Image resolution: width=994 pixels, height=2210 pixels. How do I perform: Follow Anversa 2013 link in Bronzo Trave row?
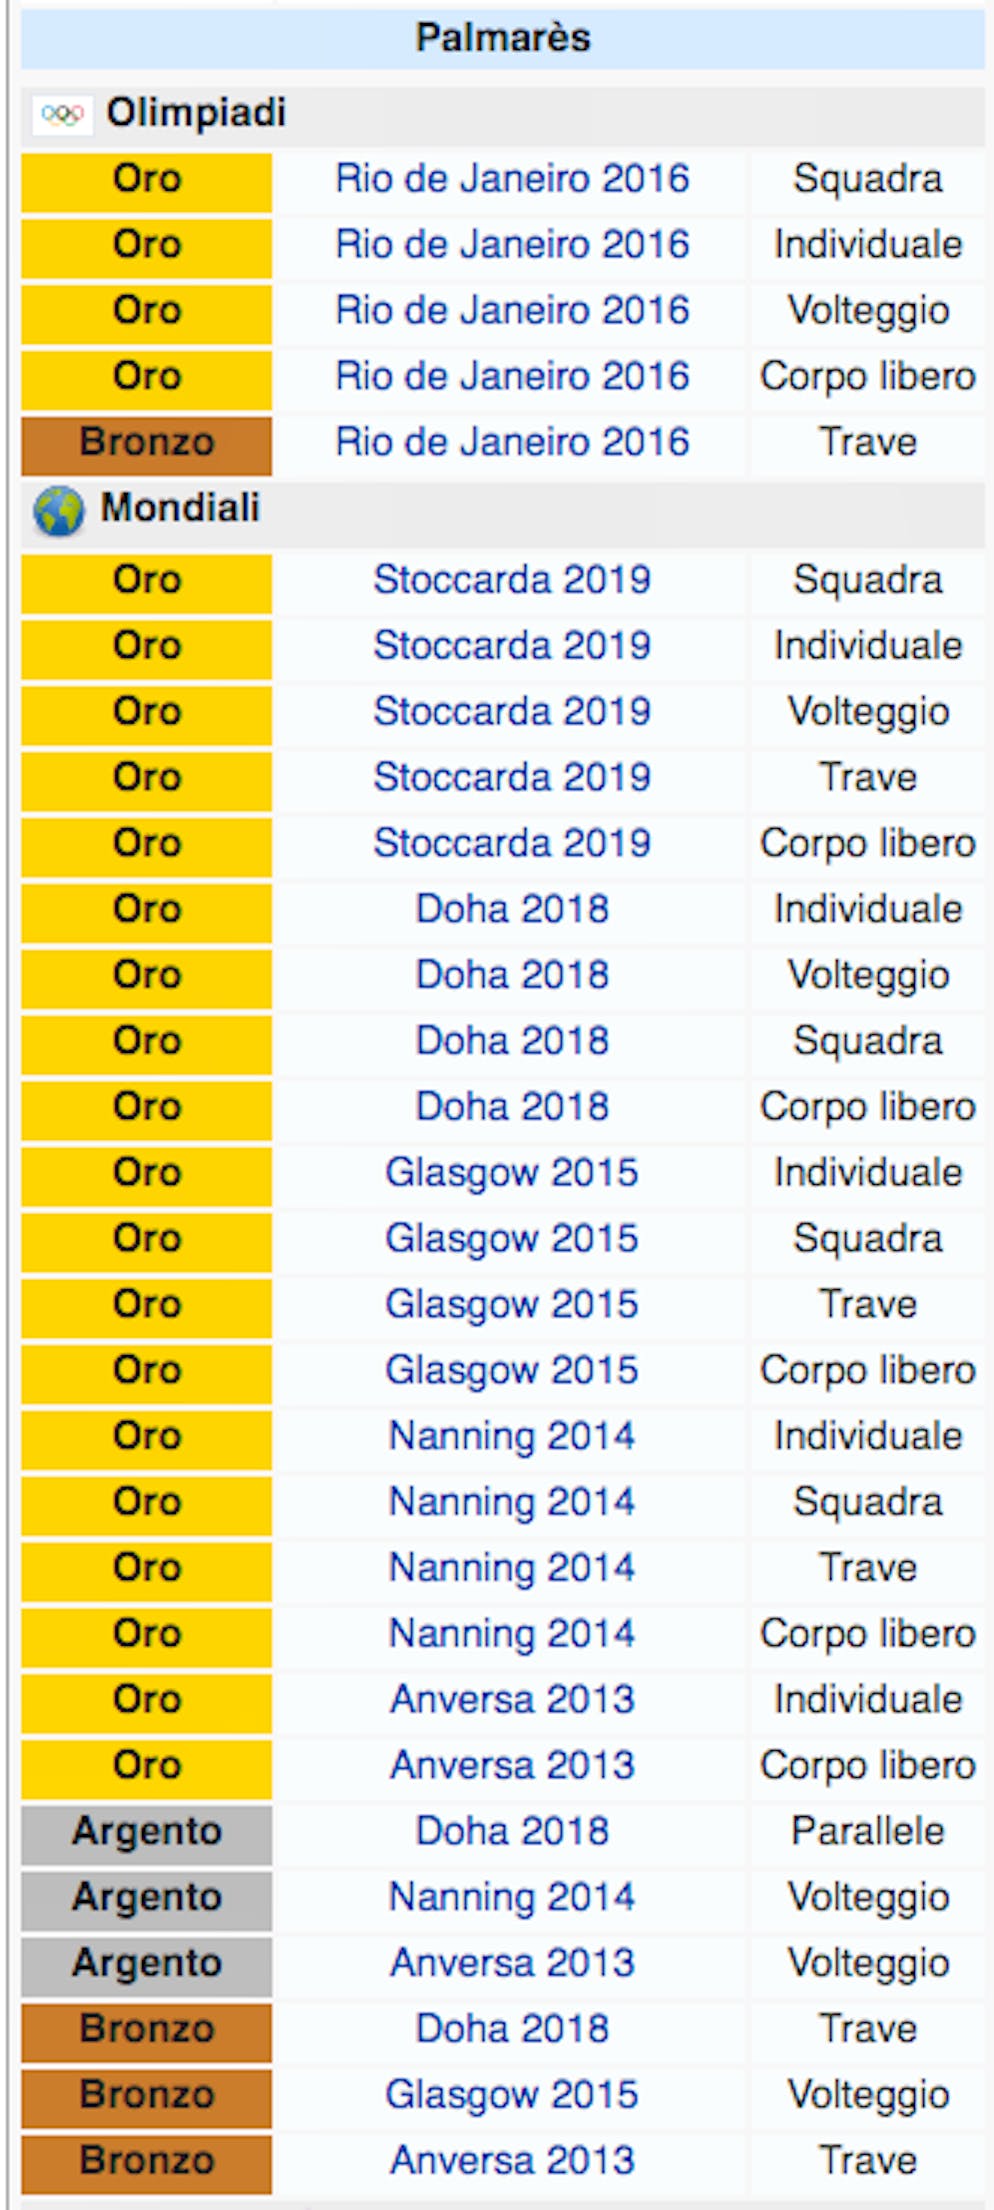512,2161
